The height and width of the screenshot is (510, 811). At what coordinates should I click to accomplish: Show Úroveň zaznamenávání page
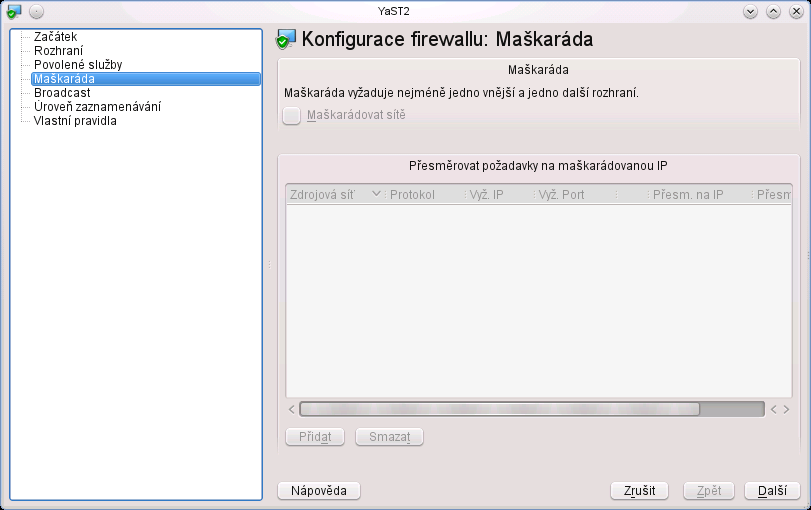pos(97,107)
